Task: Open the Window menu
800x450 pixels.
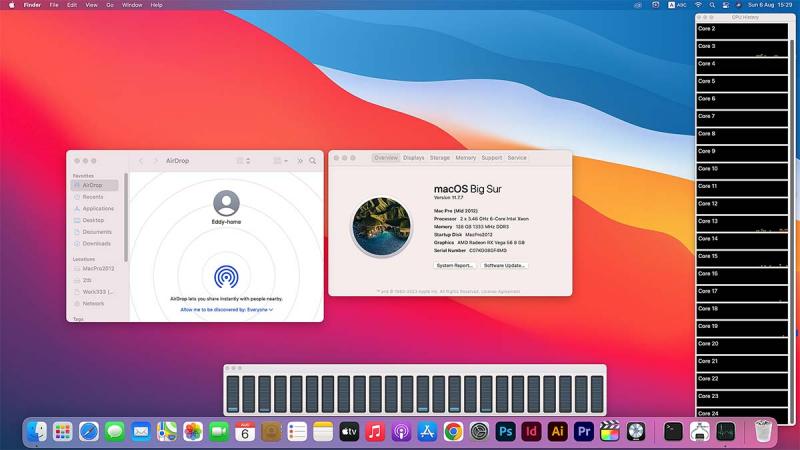Action: [132, 5]
